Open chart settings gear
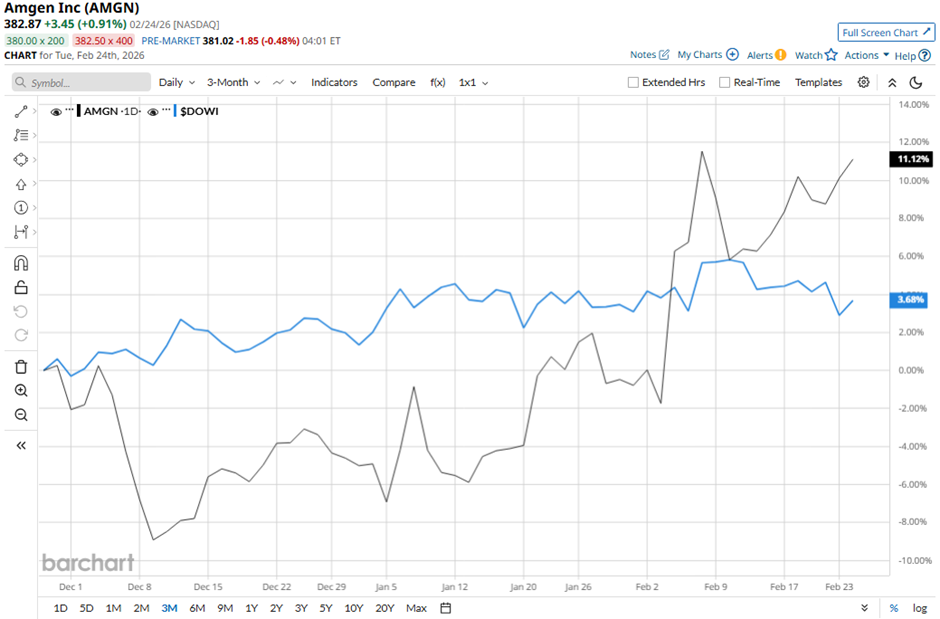The image size is (940, 619). point(863,82)
